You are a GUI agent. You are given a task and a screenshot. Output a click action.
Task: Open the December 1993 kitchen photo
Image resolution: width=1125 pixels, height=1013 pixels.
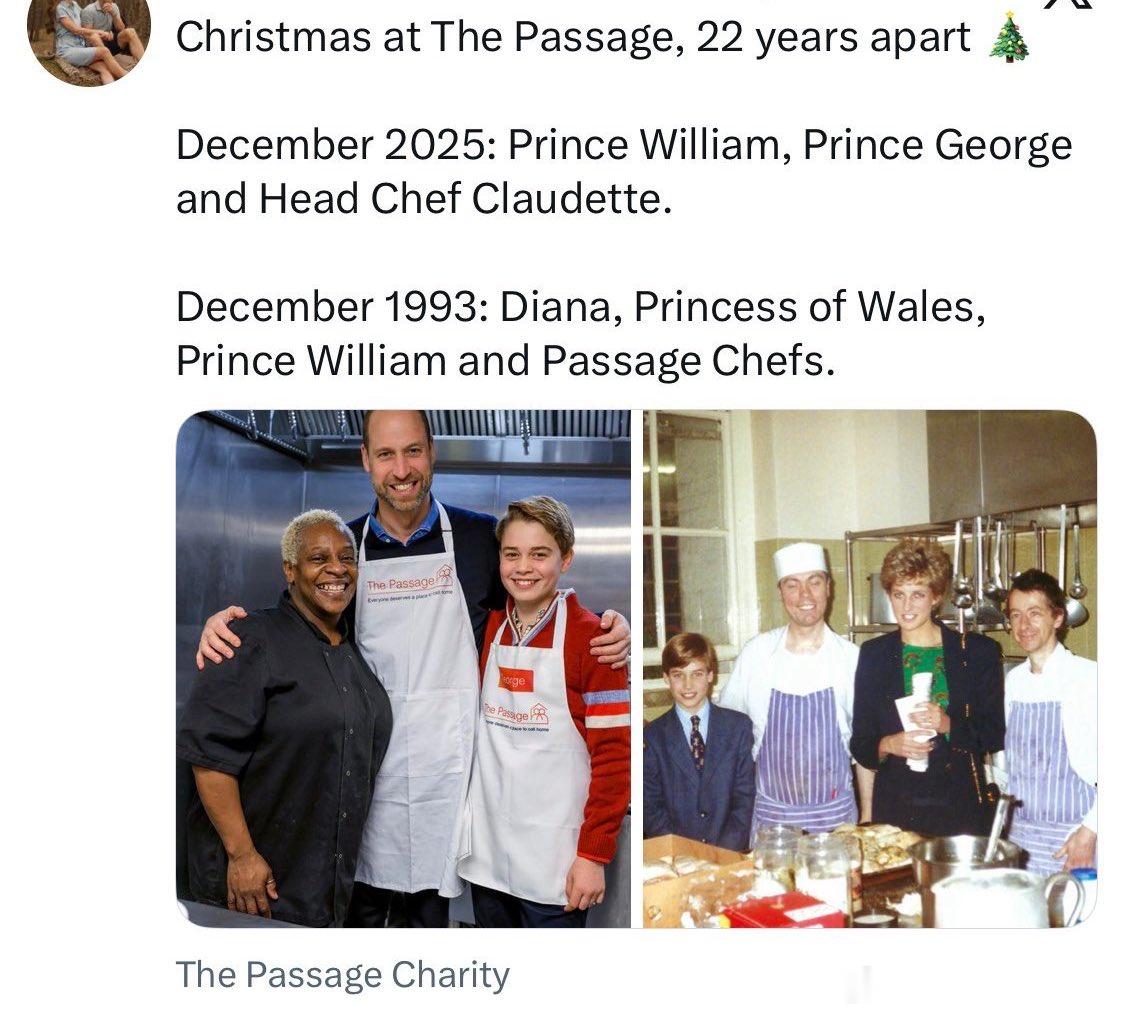click(870, 669)
